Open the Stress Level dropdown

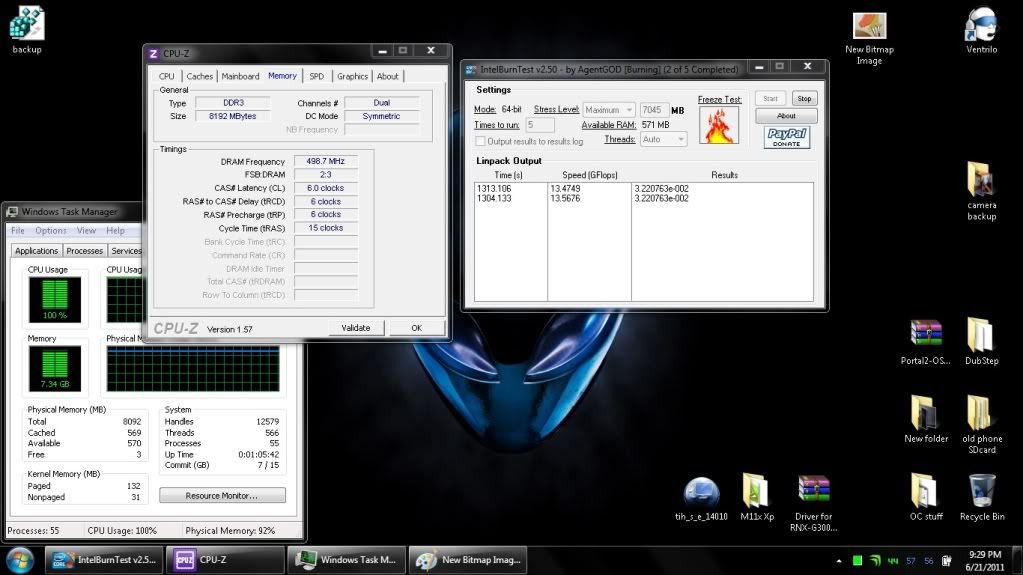tap(608, 110)
